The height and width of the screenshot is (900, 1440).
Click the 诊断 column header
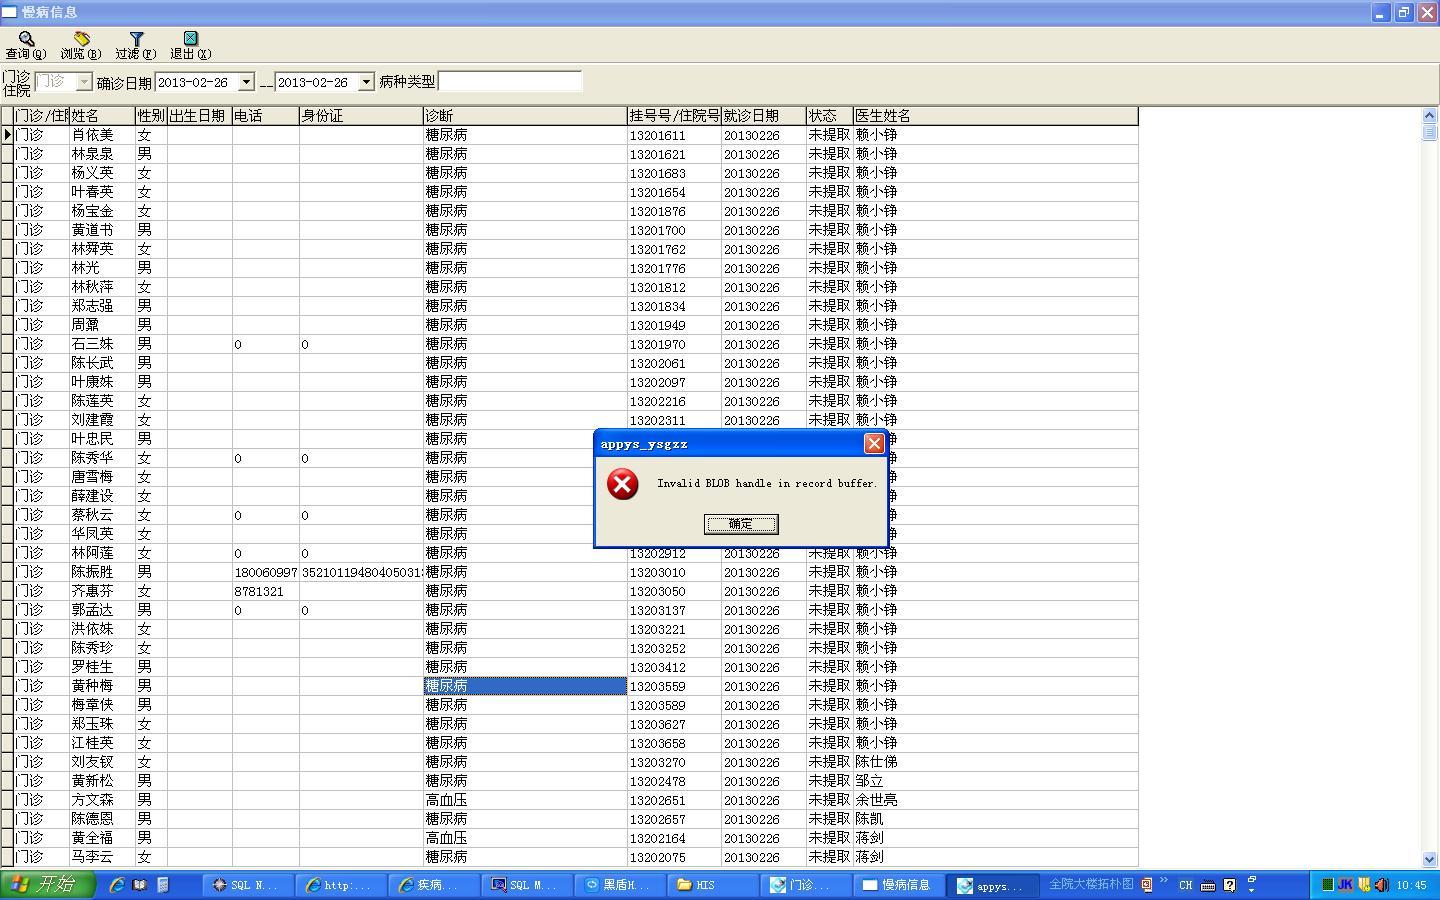[x=525, y=116]
